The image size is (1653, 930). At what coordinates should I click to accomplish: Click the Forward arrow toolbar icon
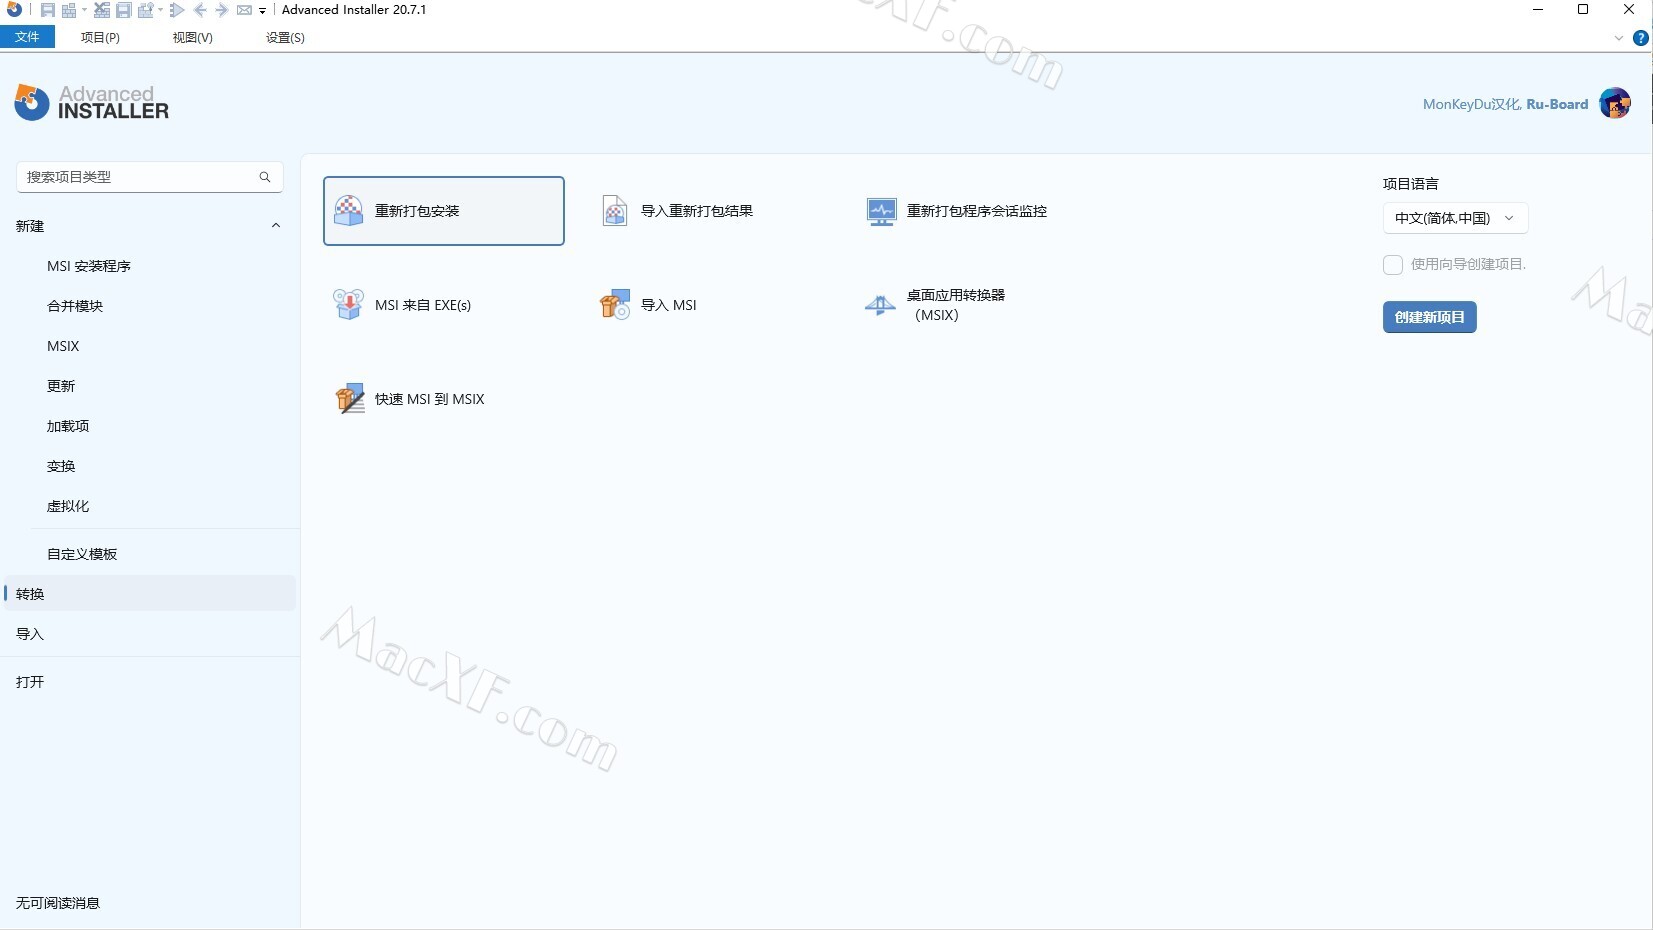coord(222,10)
